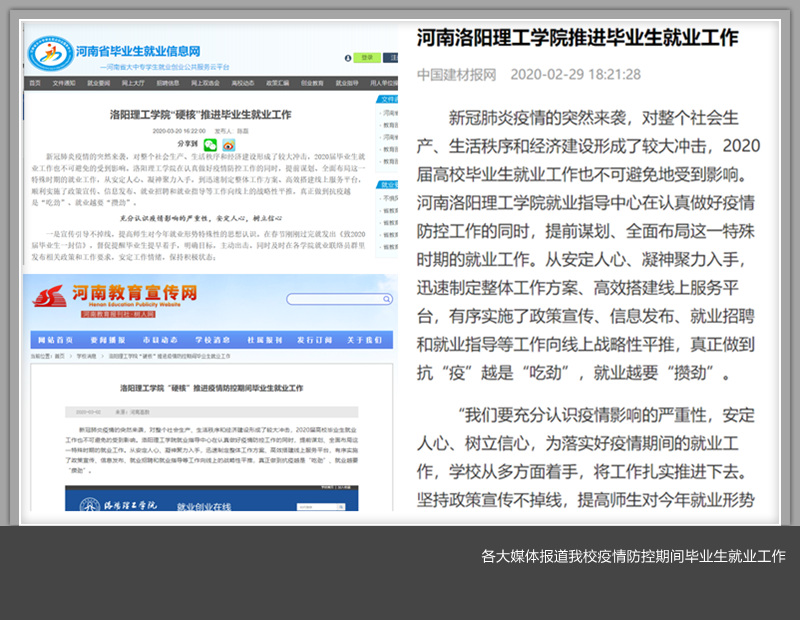Click the search magnifier icon in search box

(385, 299)
